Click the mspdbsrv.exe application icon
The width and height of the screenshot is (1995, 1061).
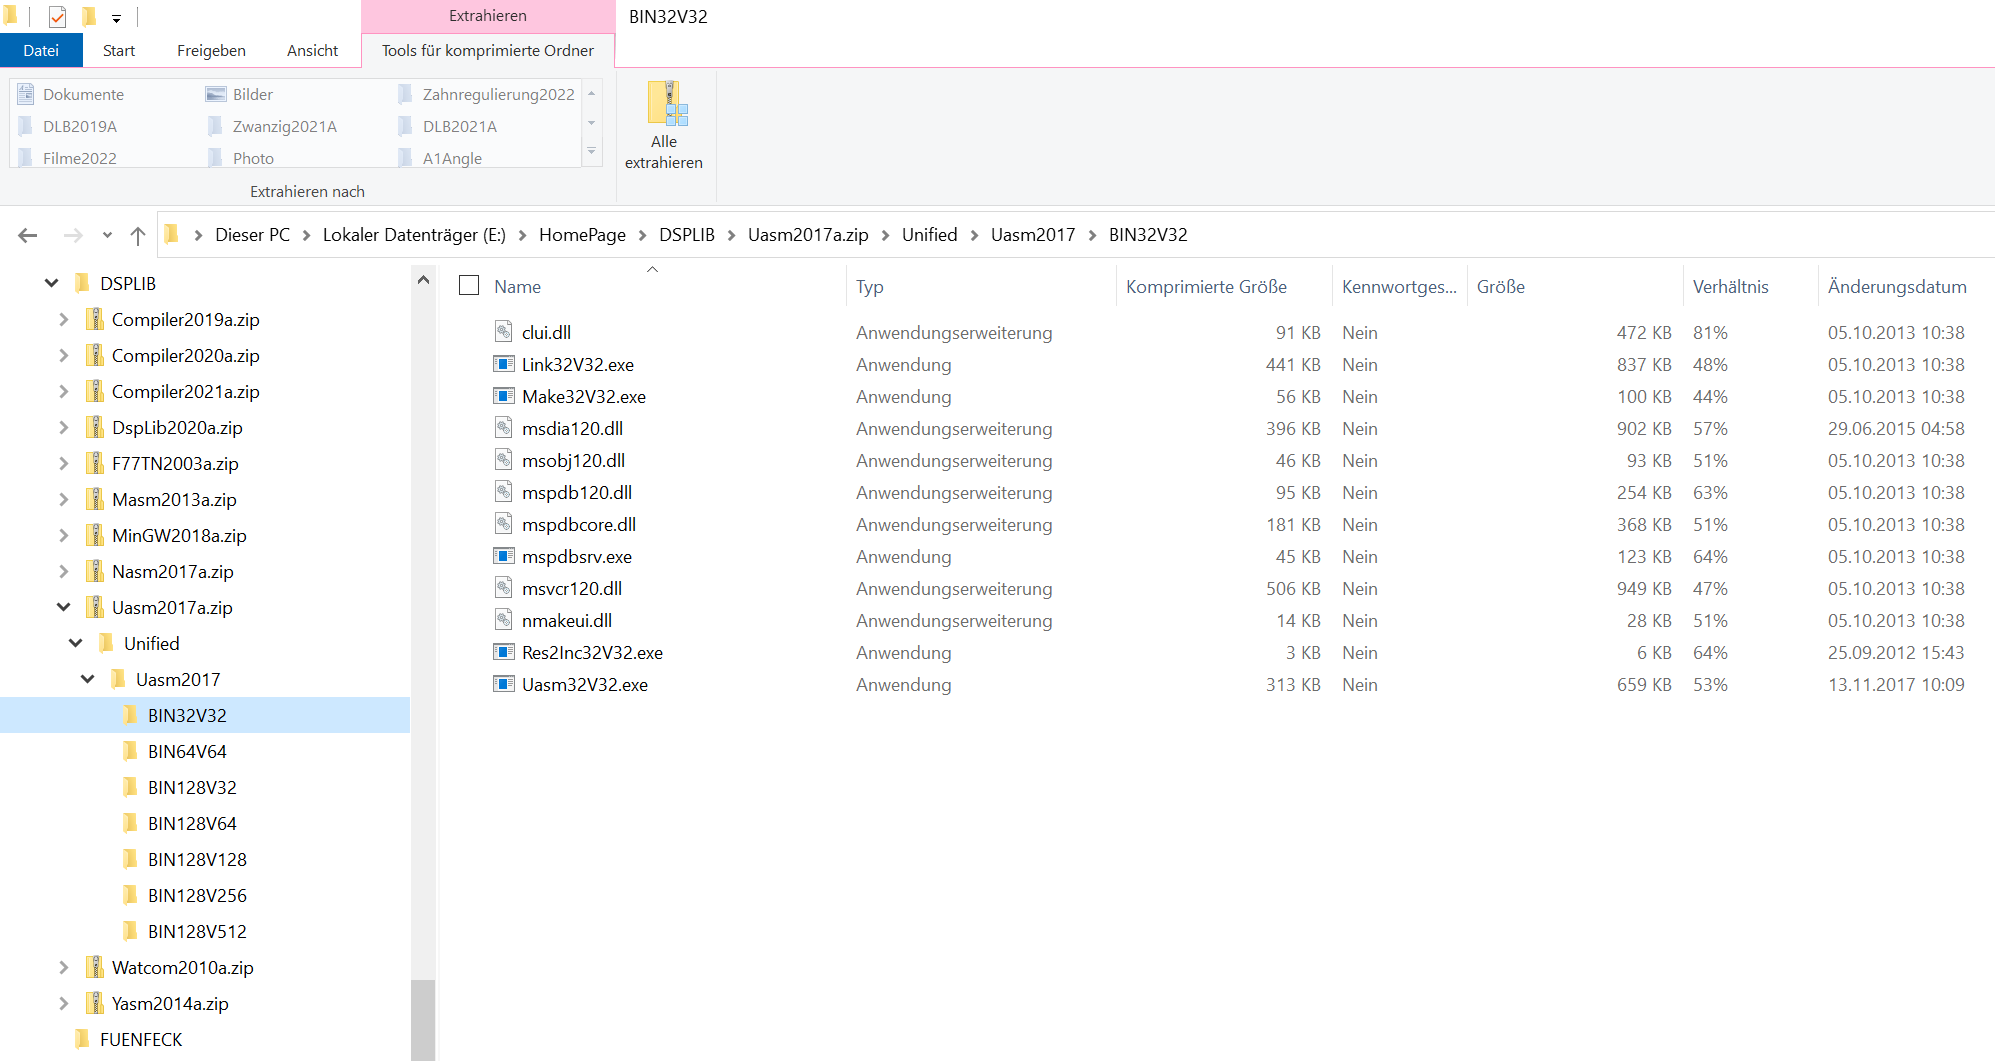pyautogui.click(x=504, y=556)
